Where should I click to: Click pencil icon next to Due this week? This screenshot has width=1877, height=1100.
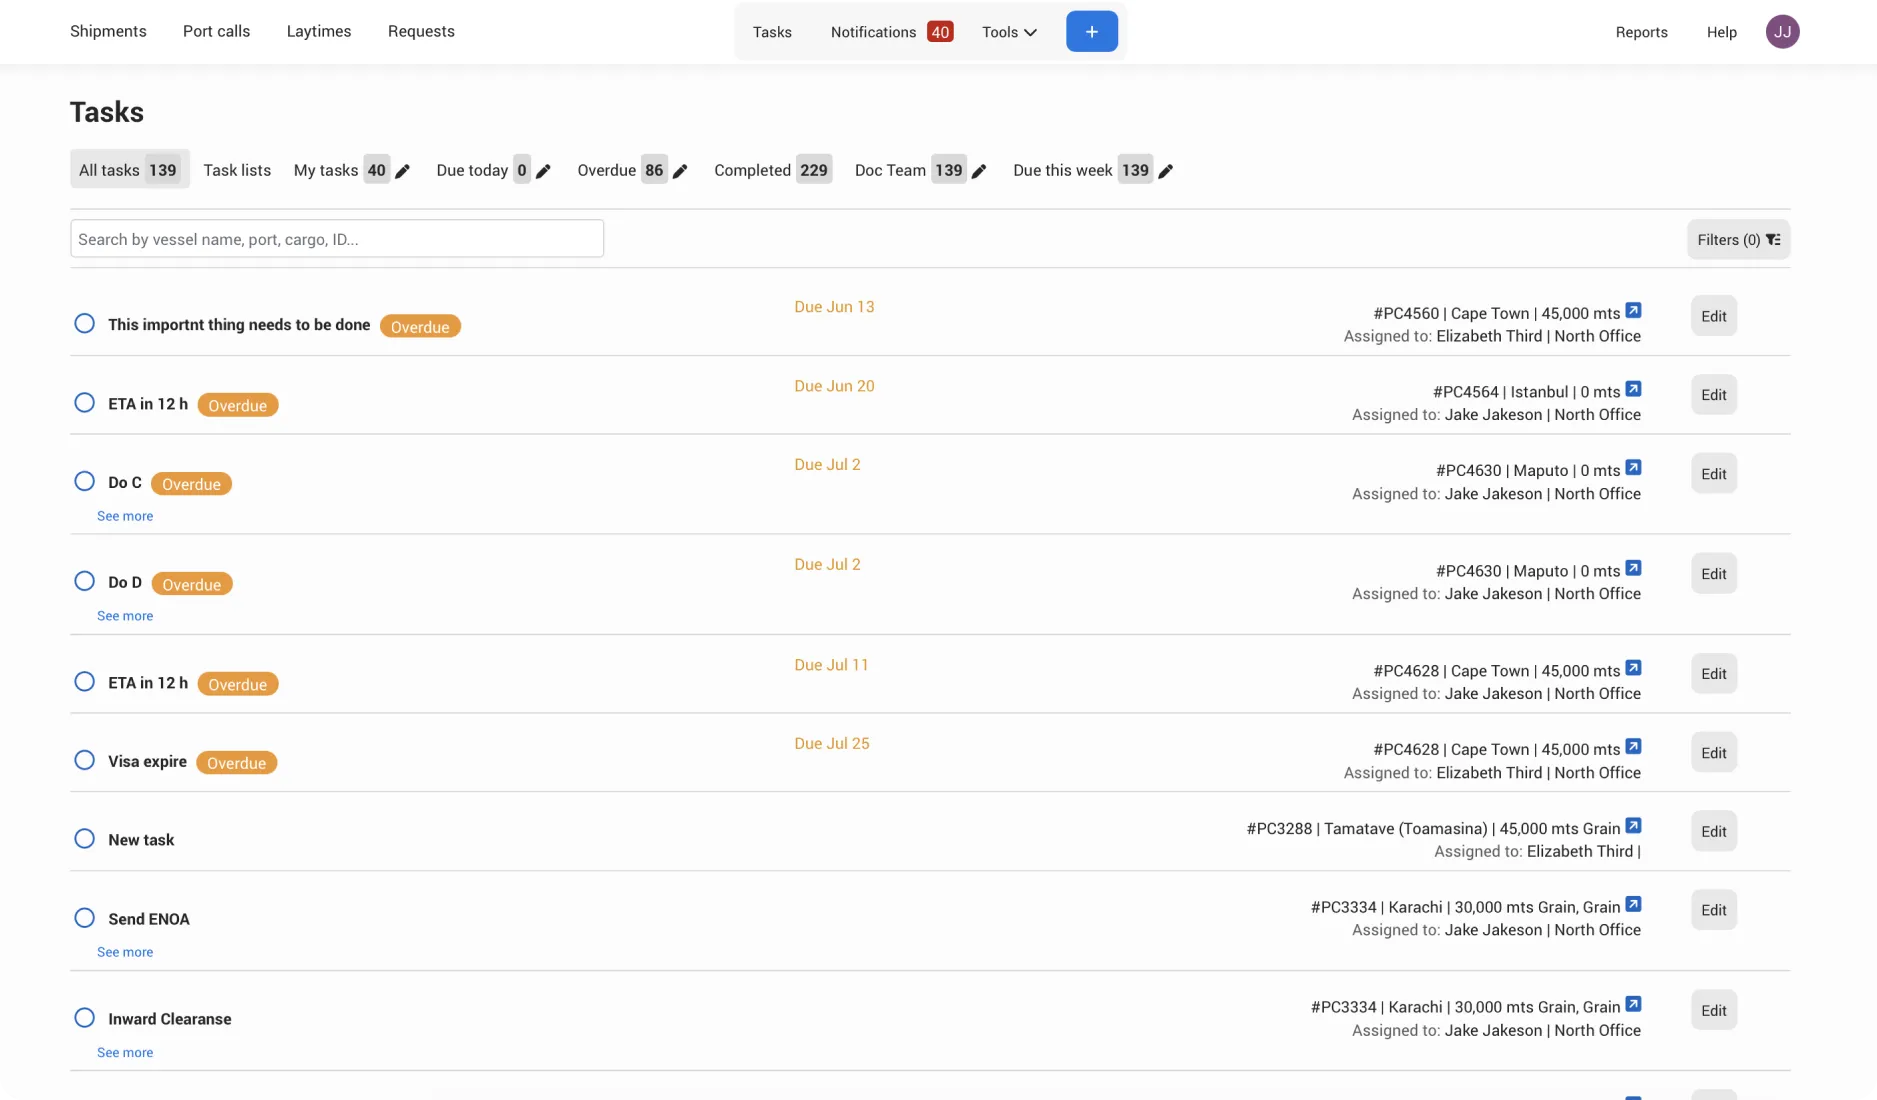click(x=1165, y=171)
